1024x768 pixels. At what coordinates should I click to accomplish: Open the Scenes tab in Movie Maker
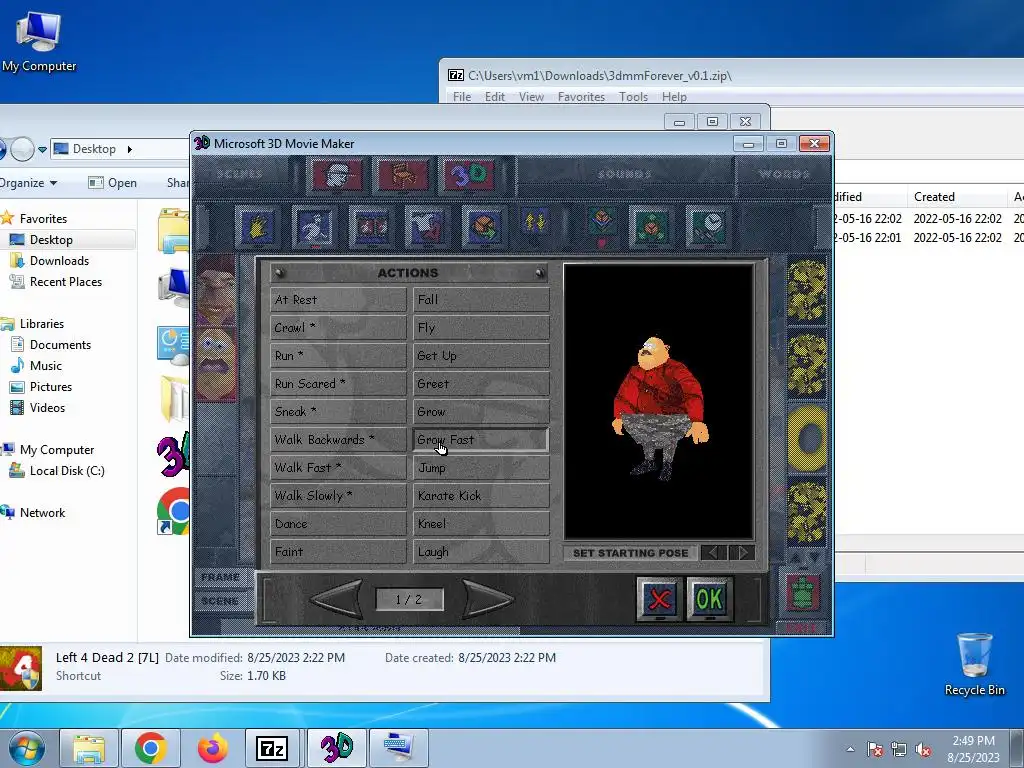click(x=240, y=174)
